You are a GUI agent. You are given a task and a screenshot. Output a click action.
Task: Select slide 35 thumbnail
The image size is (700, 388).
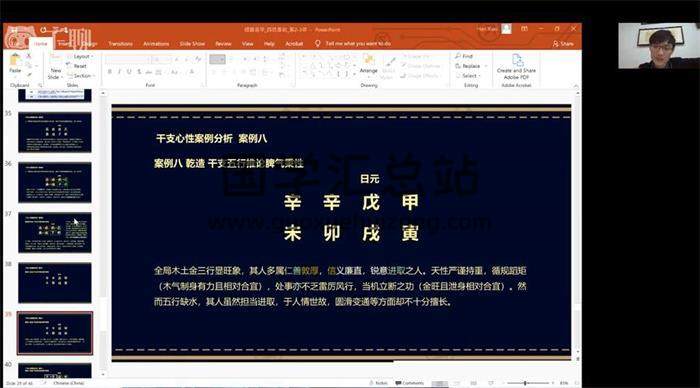55,132
